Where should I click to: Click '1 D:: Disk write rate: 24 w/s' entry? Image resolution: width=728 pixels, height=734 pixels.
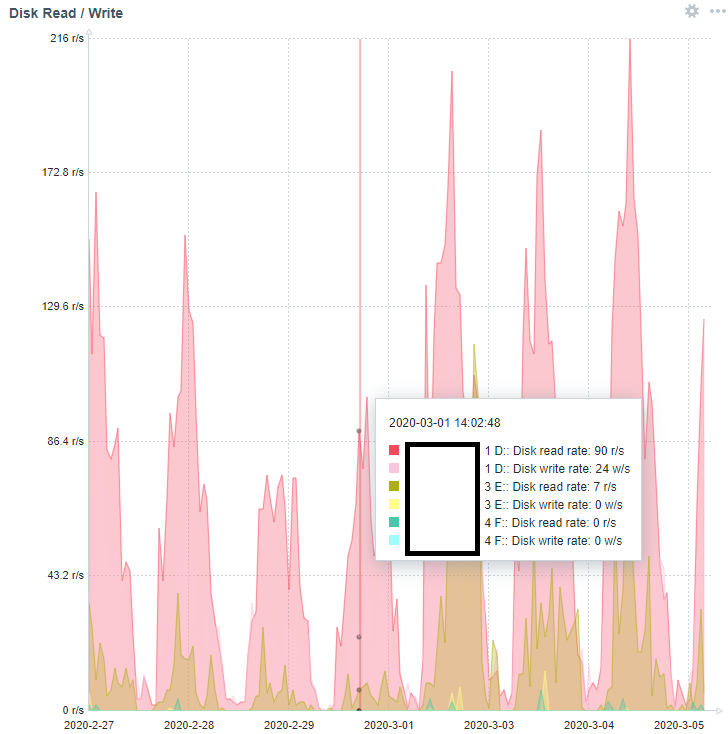pyautogui.click(x=557, y=469)
